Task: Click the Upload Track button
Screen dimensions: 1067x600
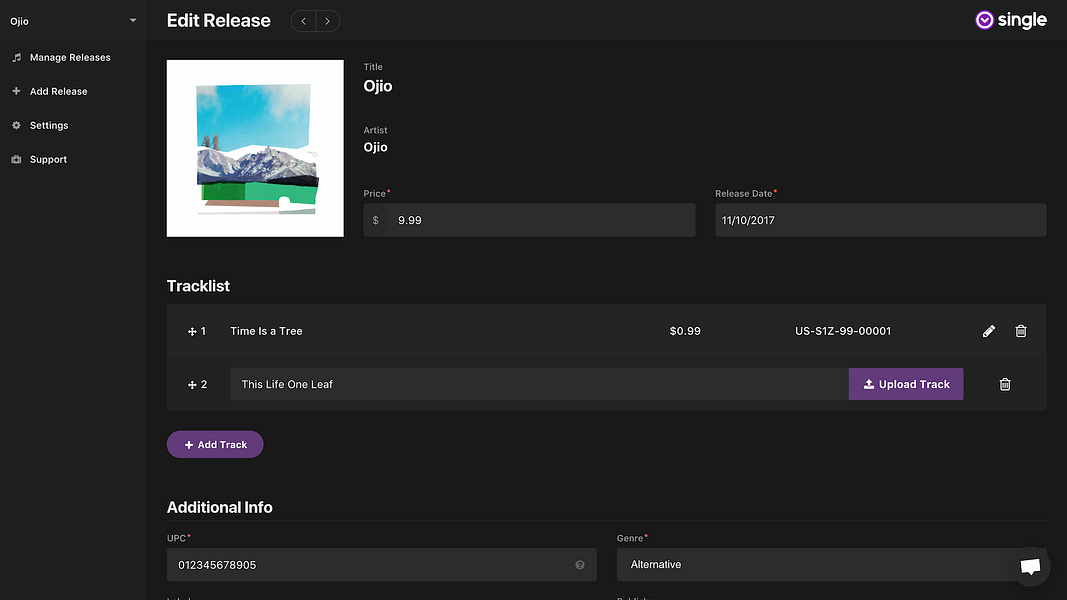Action: coord(906,384)
